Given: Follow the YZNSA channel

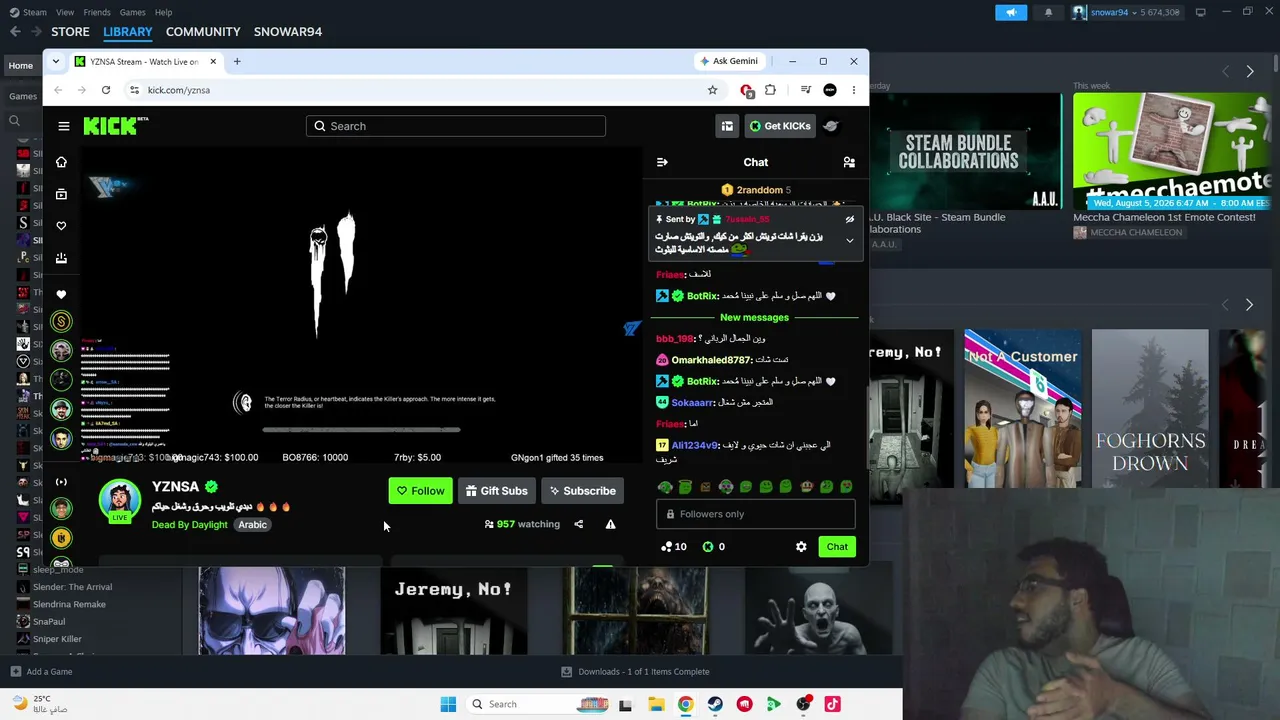Looking at the screenshot, I should tap(420, 491).
